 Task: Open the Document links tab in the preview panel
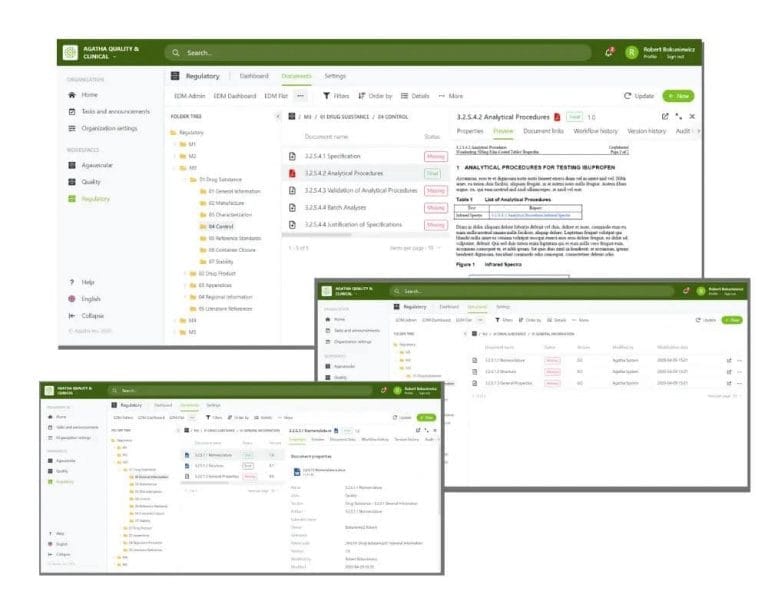543,131
